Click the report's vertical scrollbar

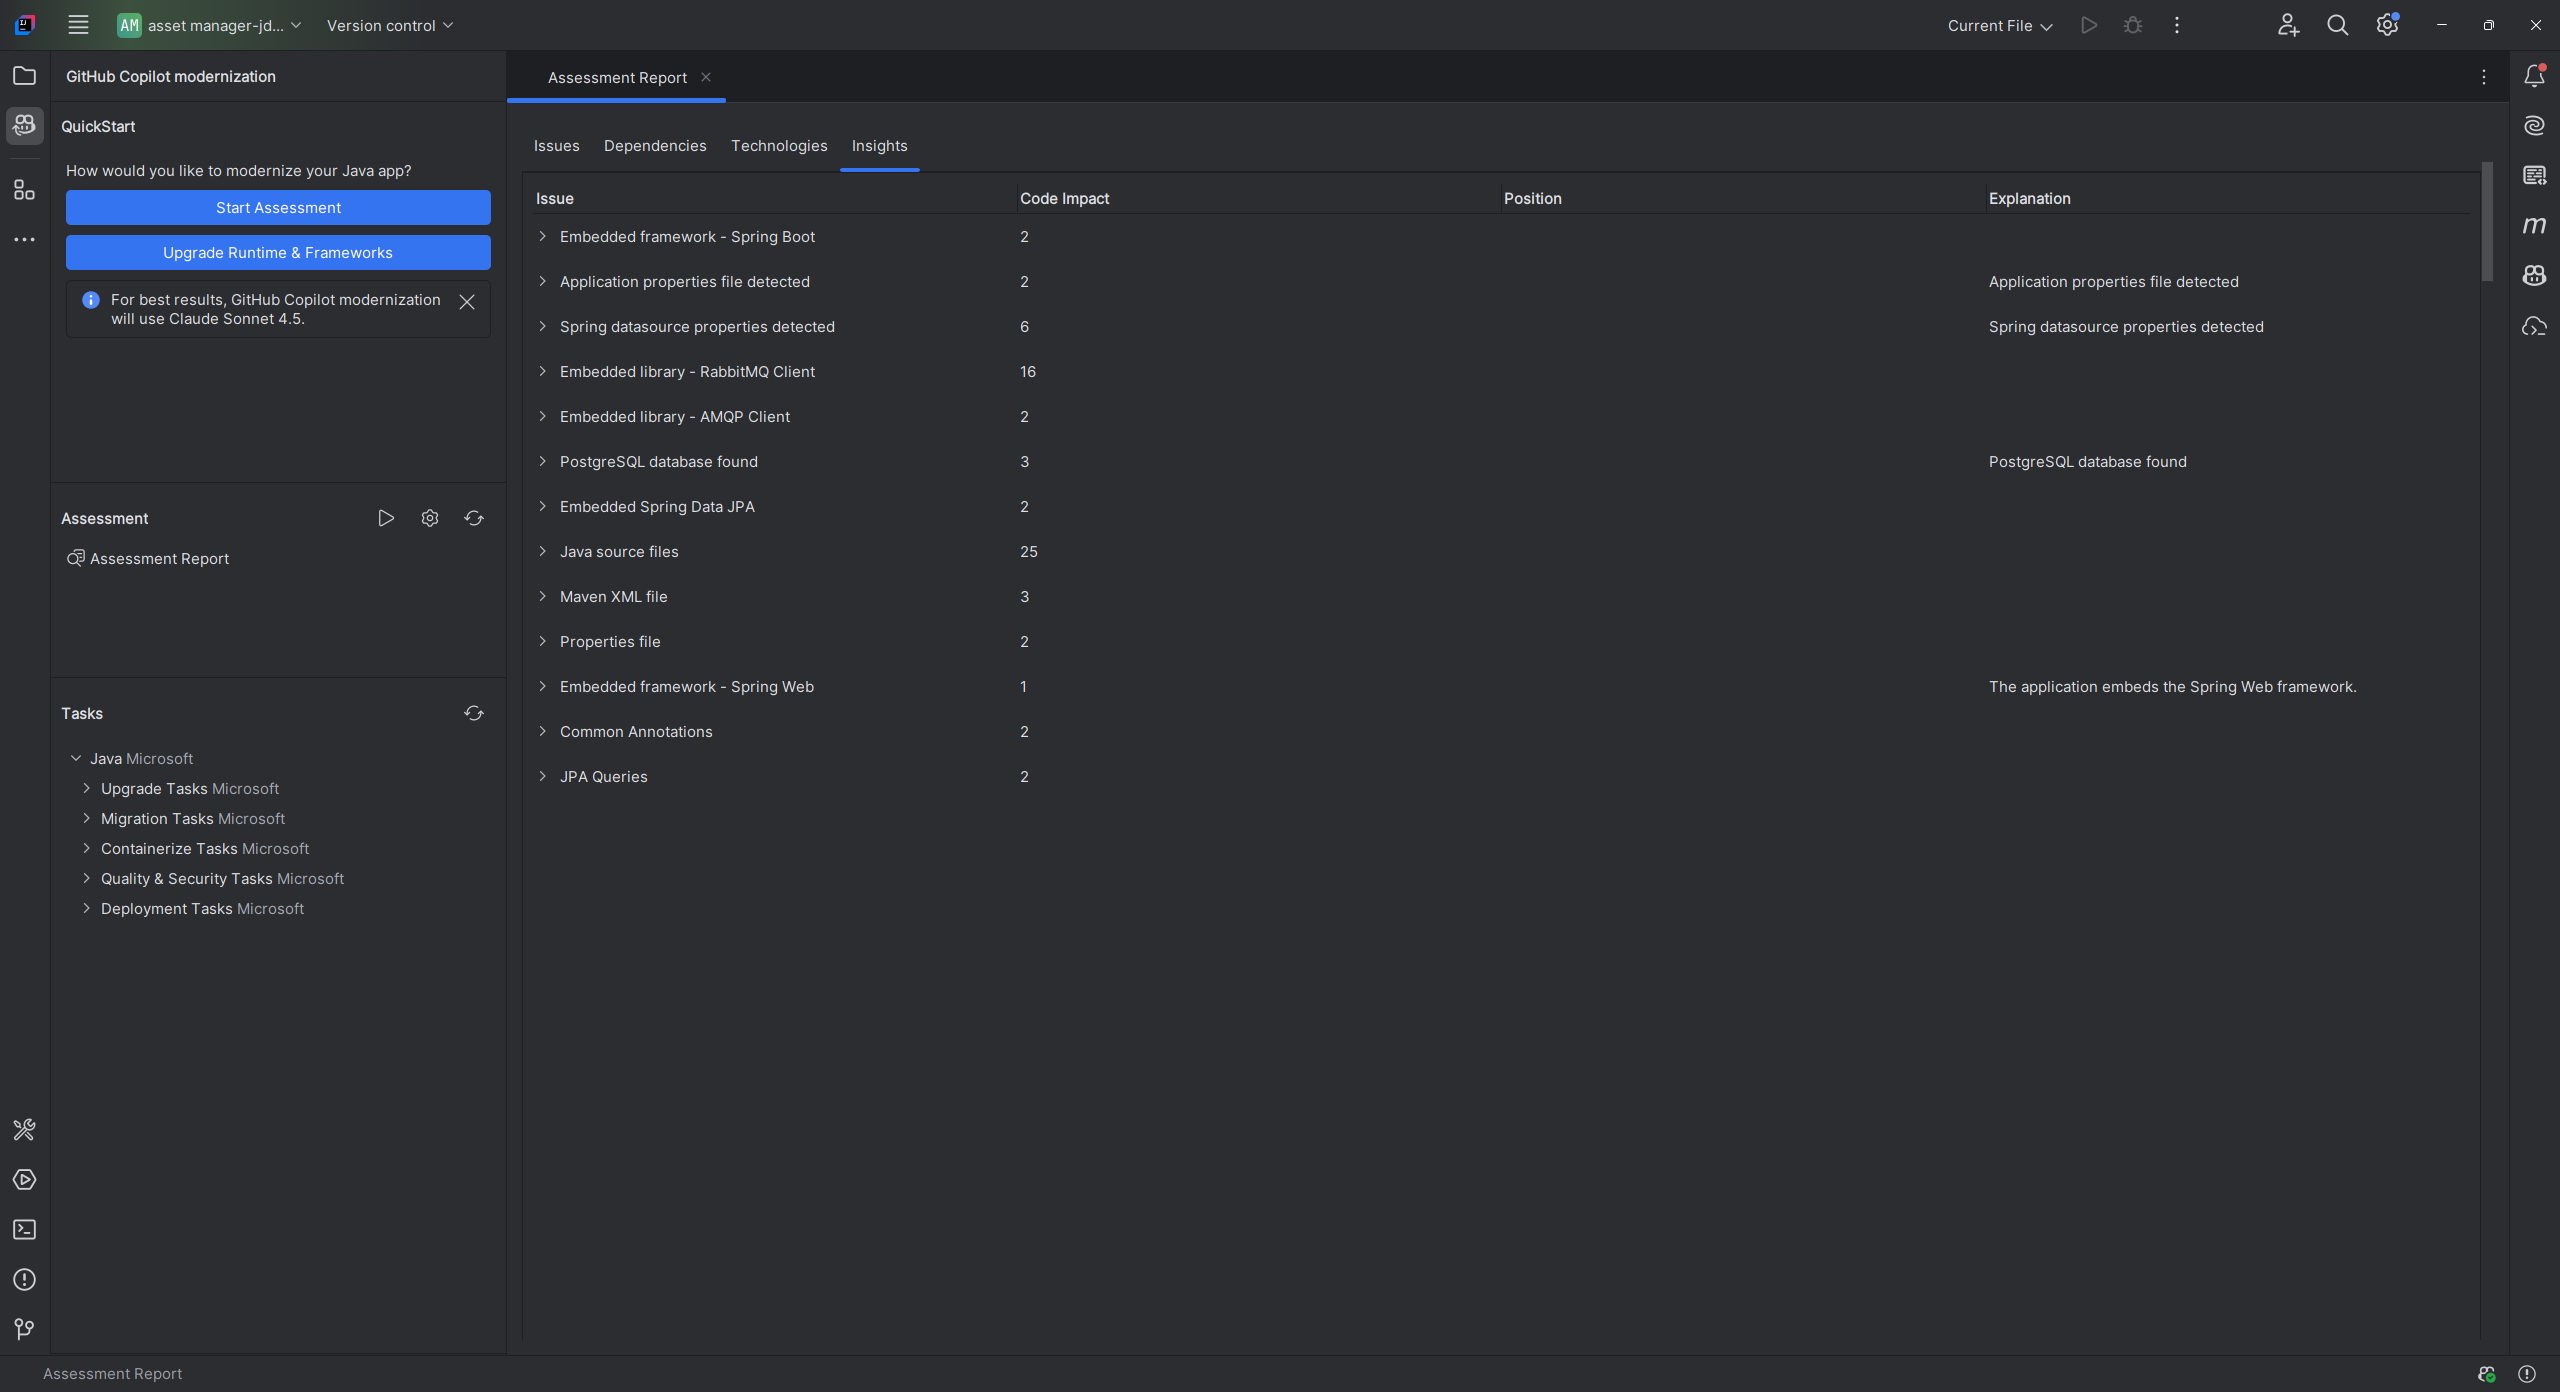click(x=2486, y=222)
